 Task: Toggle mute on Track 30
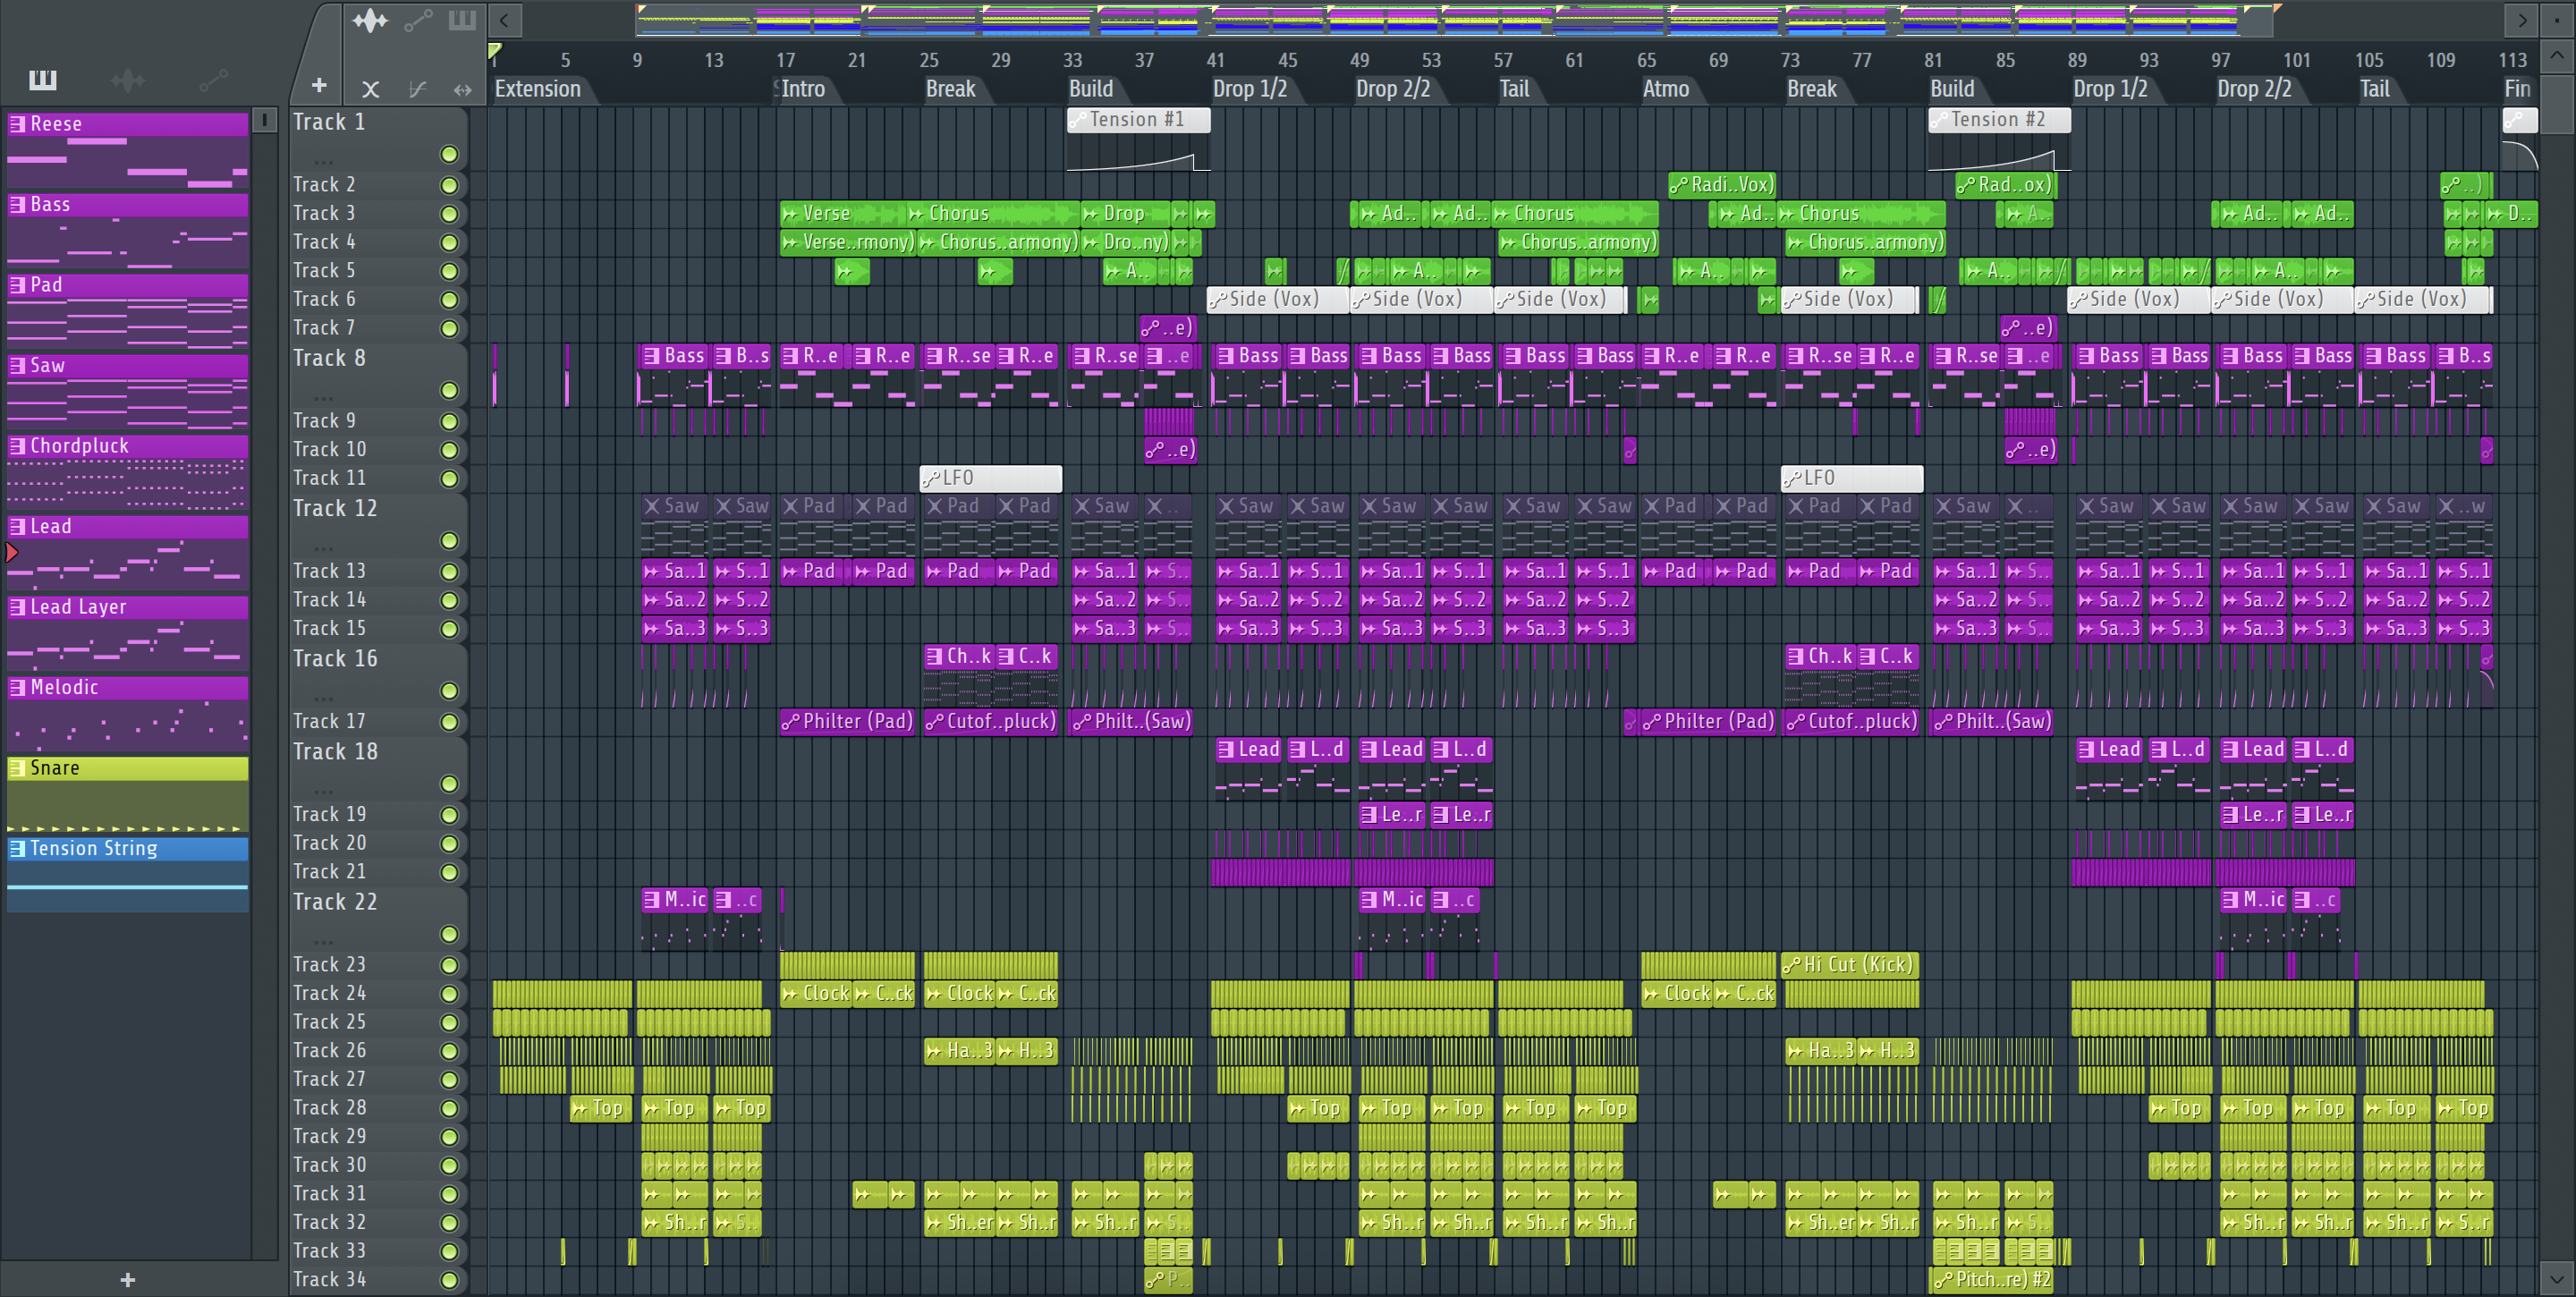(449, 1166)
